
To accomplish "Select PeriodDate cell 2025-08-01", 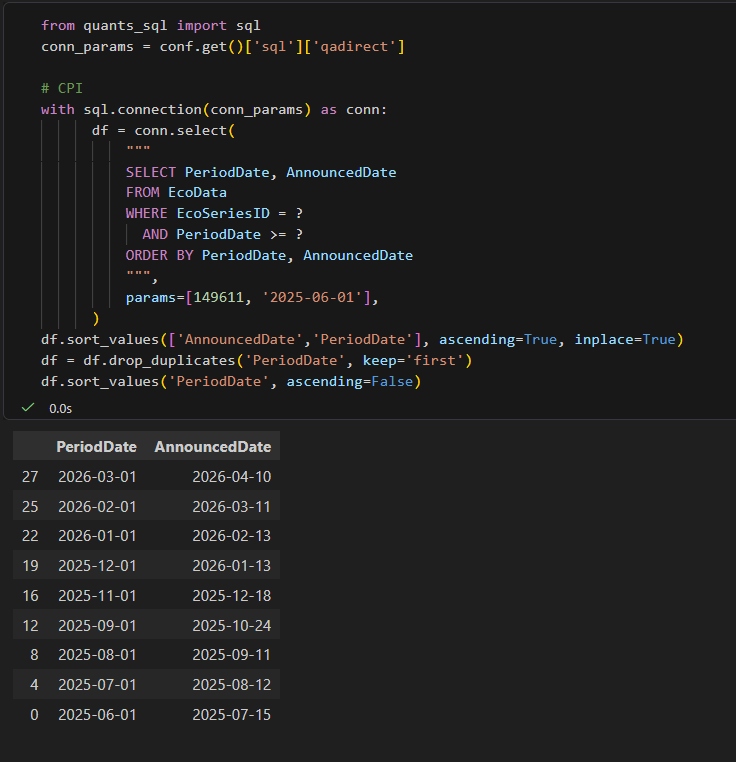I will tap(97, 655).
